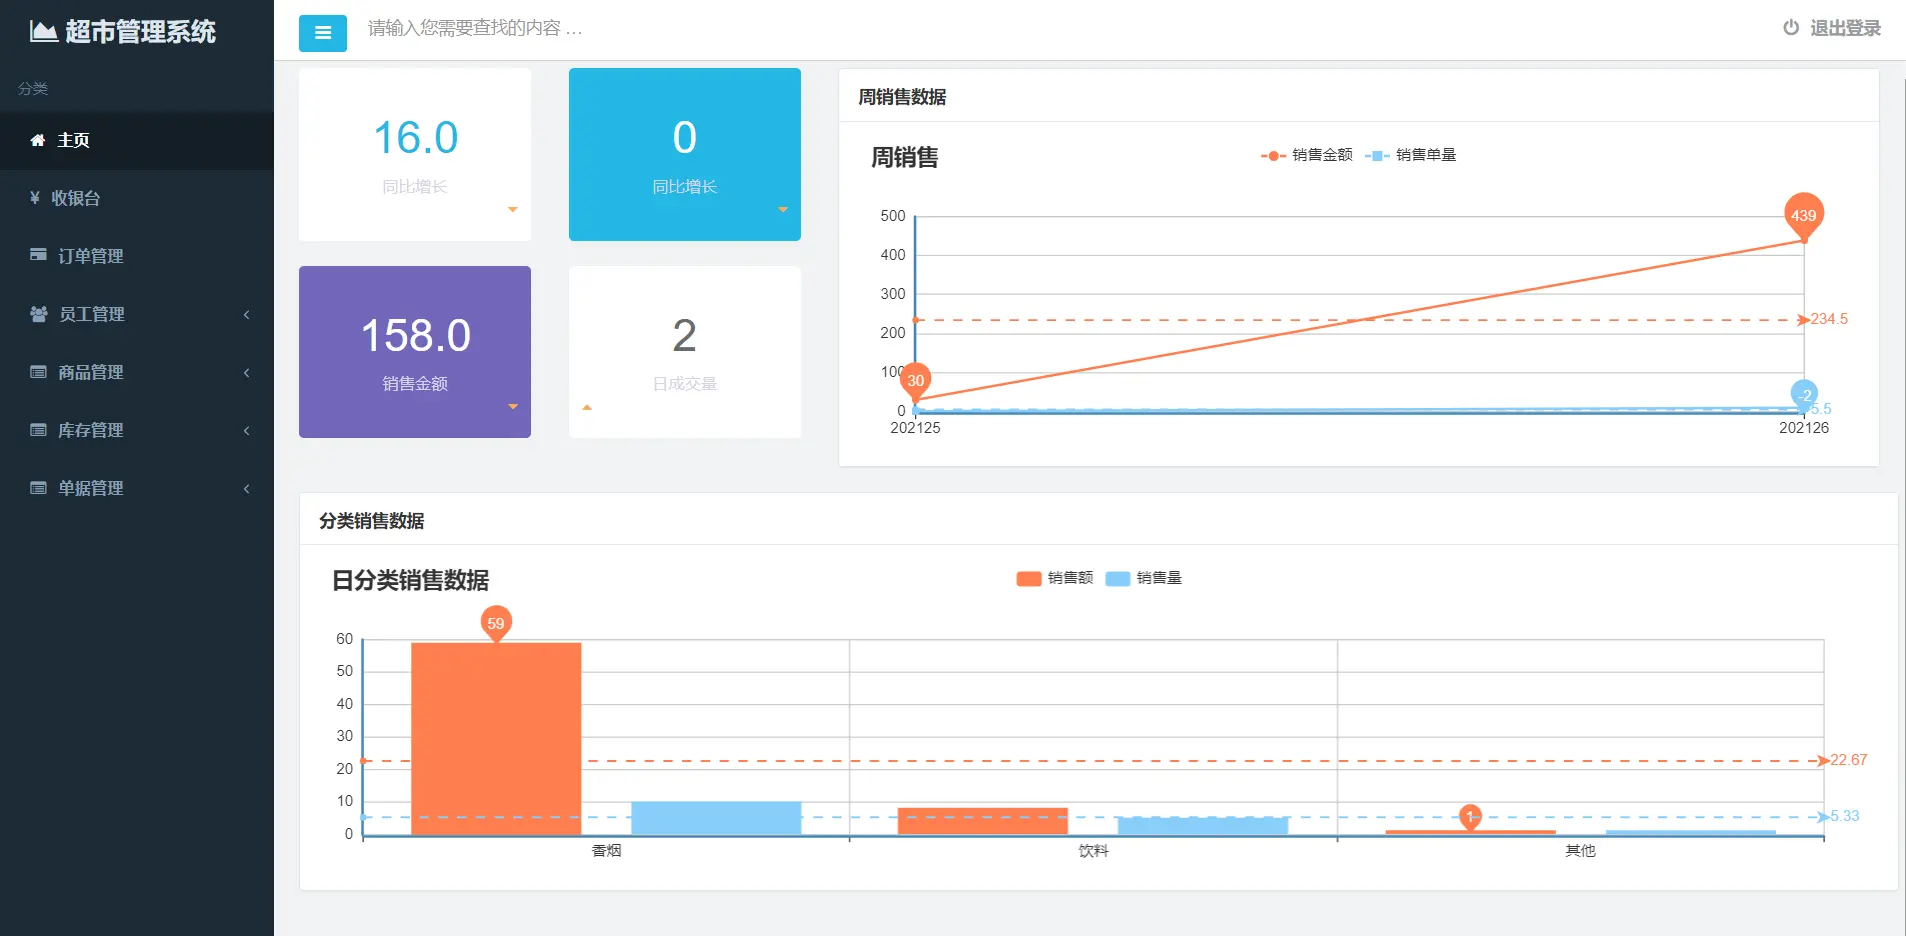Expand the 员工管理 submenu chevron
The image size is (1906, 936).
(247, 315)
